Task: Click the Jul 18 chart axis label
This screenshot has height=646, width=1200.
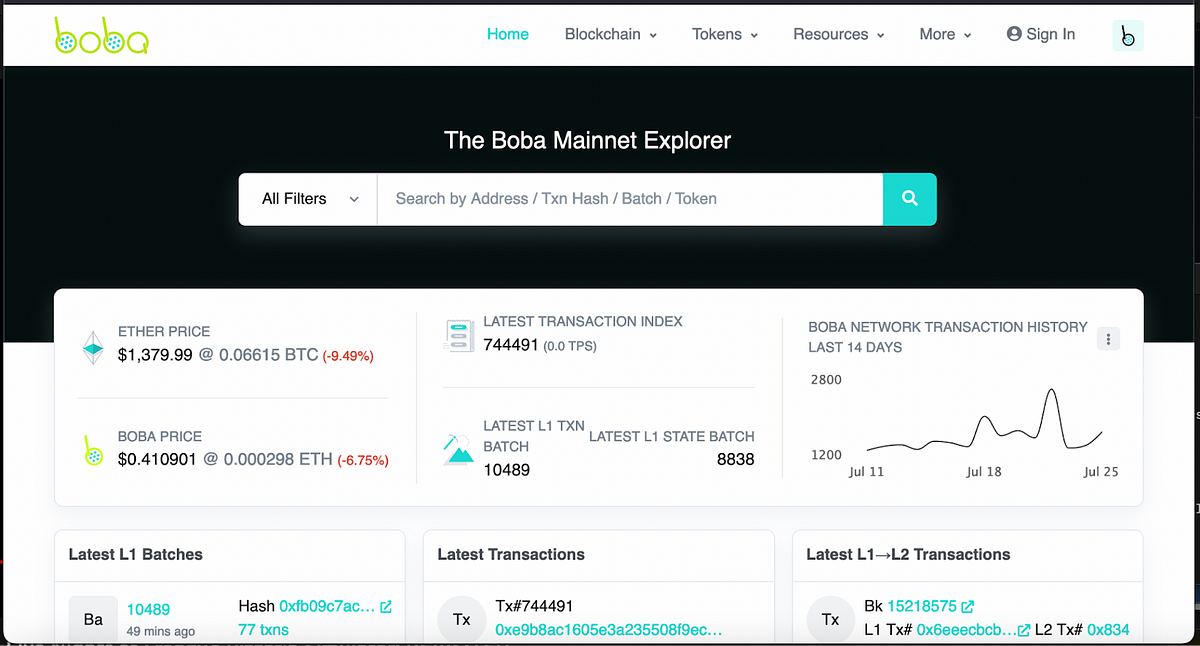Action: 984,472
